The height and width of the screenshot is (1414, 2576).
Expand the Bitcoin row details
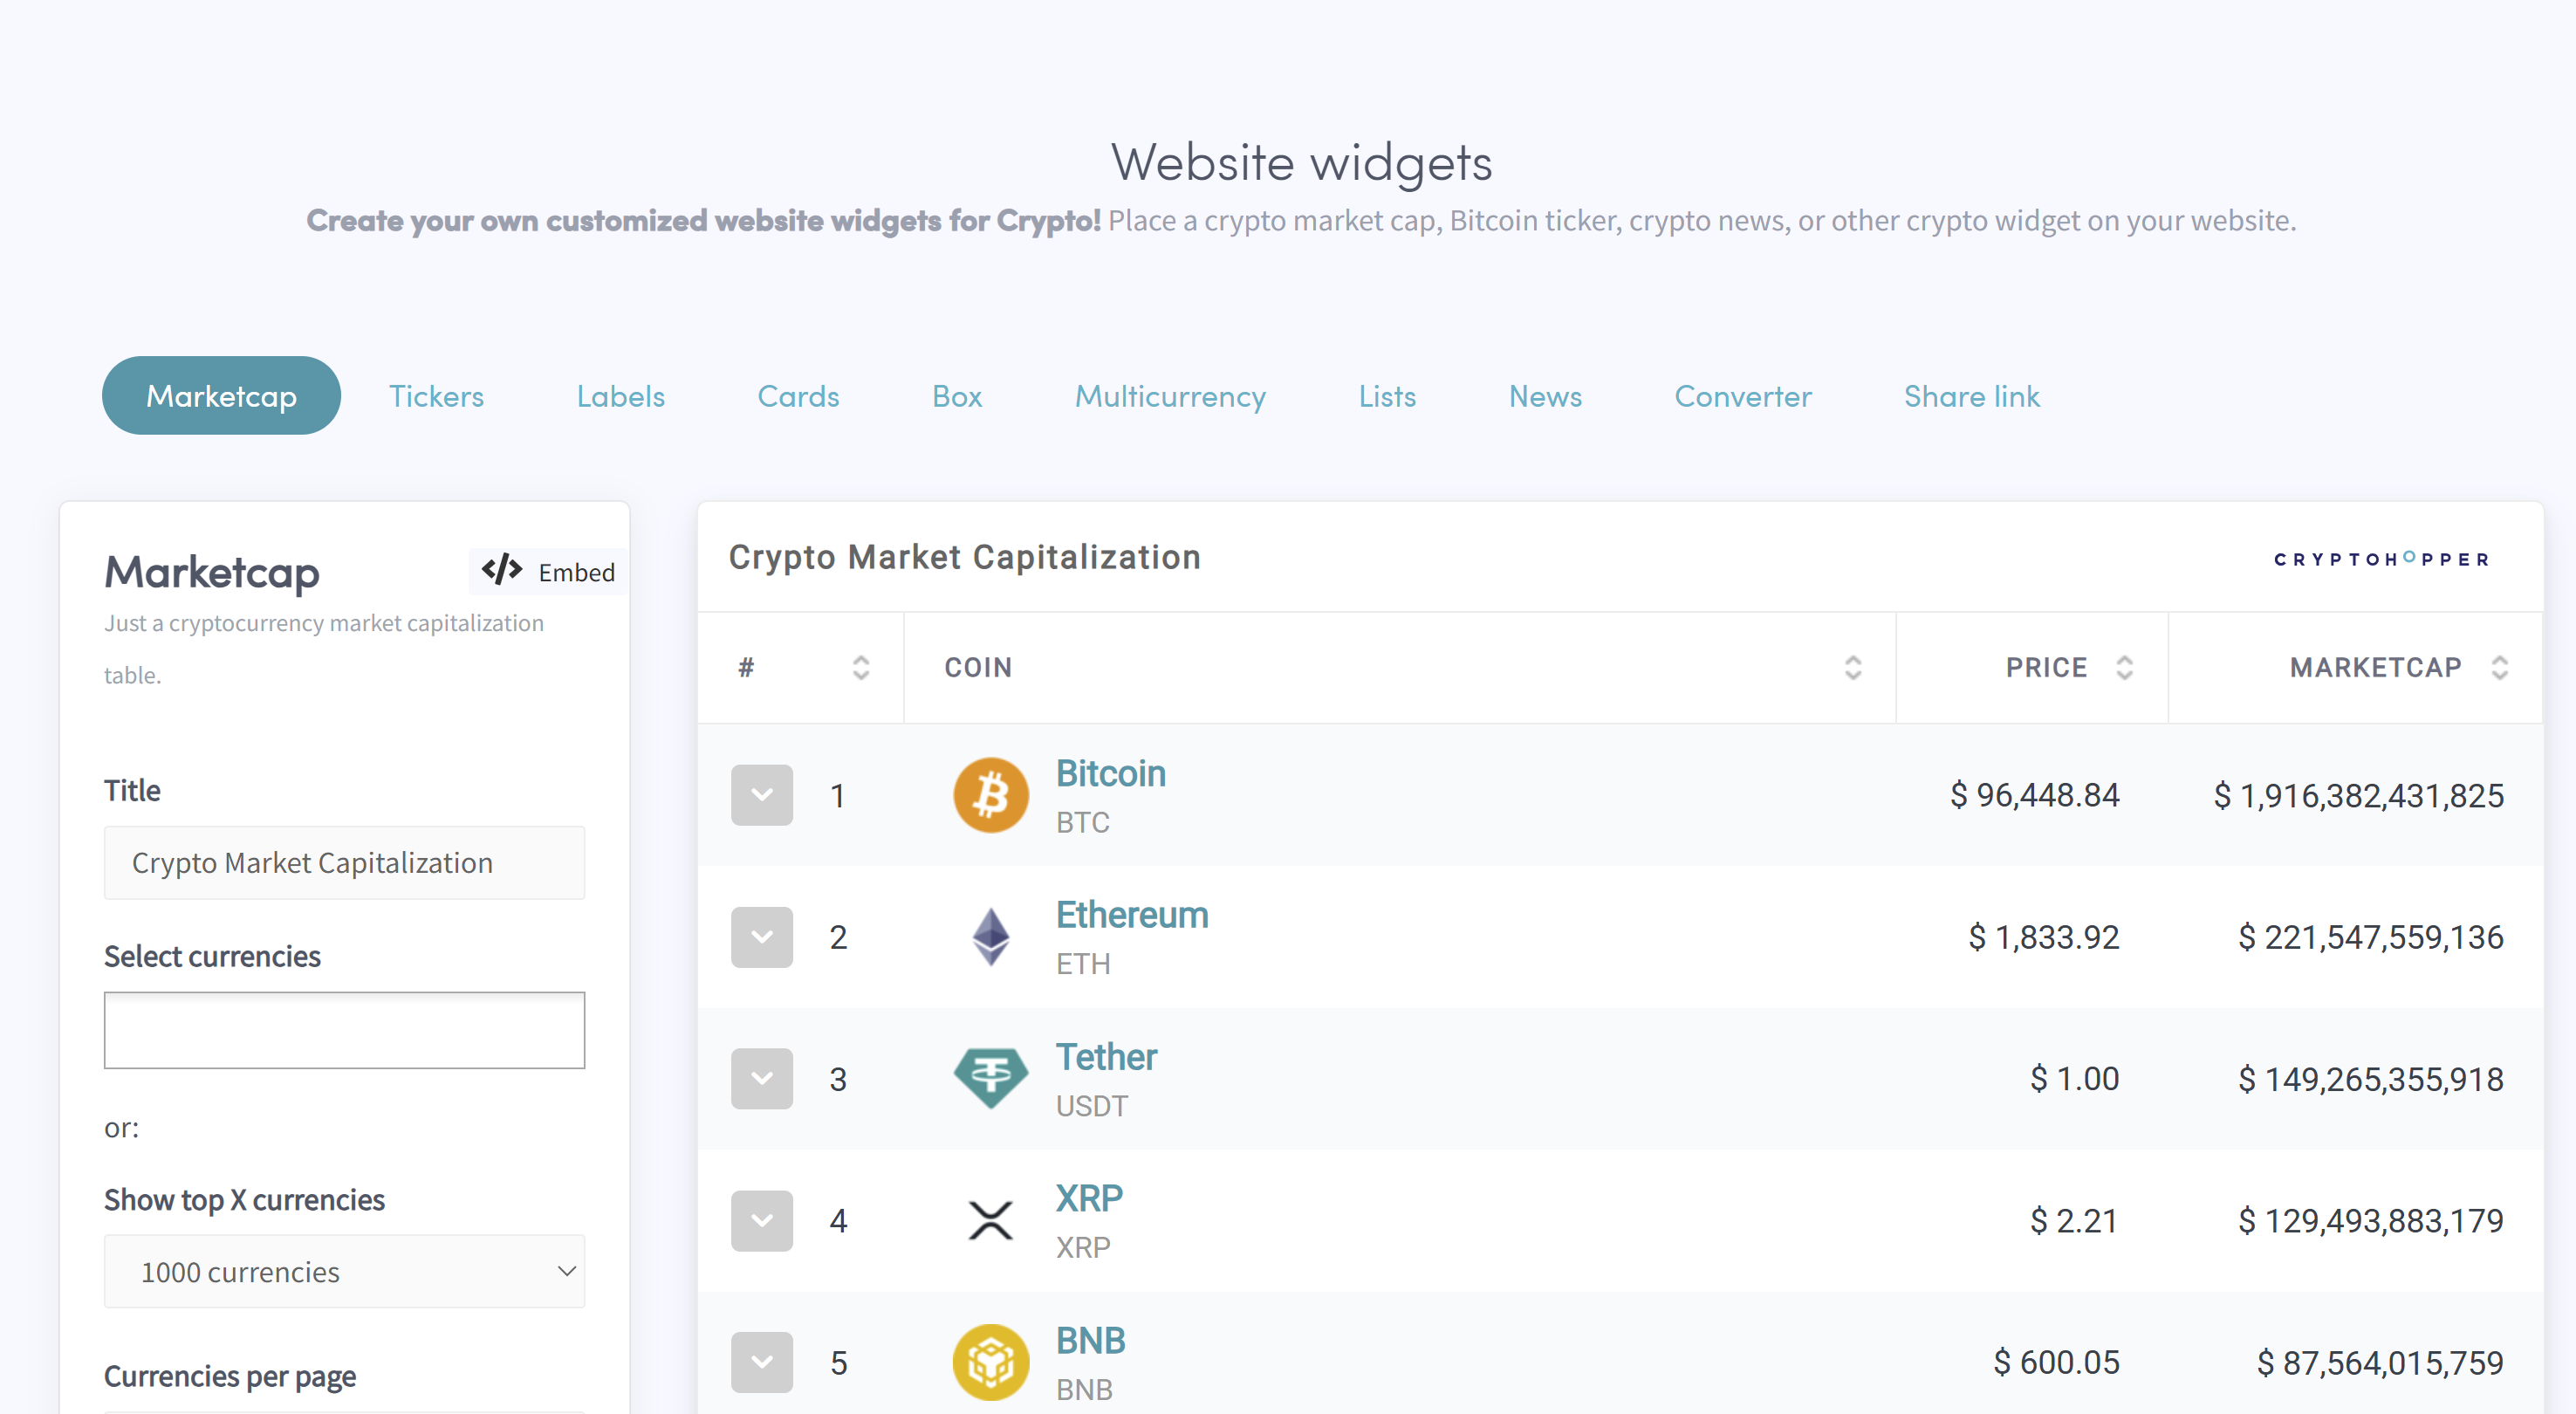click(x=761, y=795)
